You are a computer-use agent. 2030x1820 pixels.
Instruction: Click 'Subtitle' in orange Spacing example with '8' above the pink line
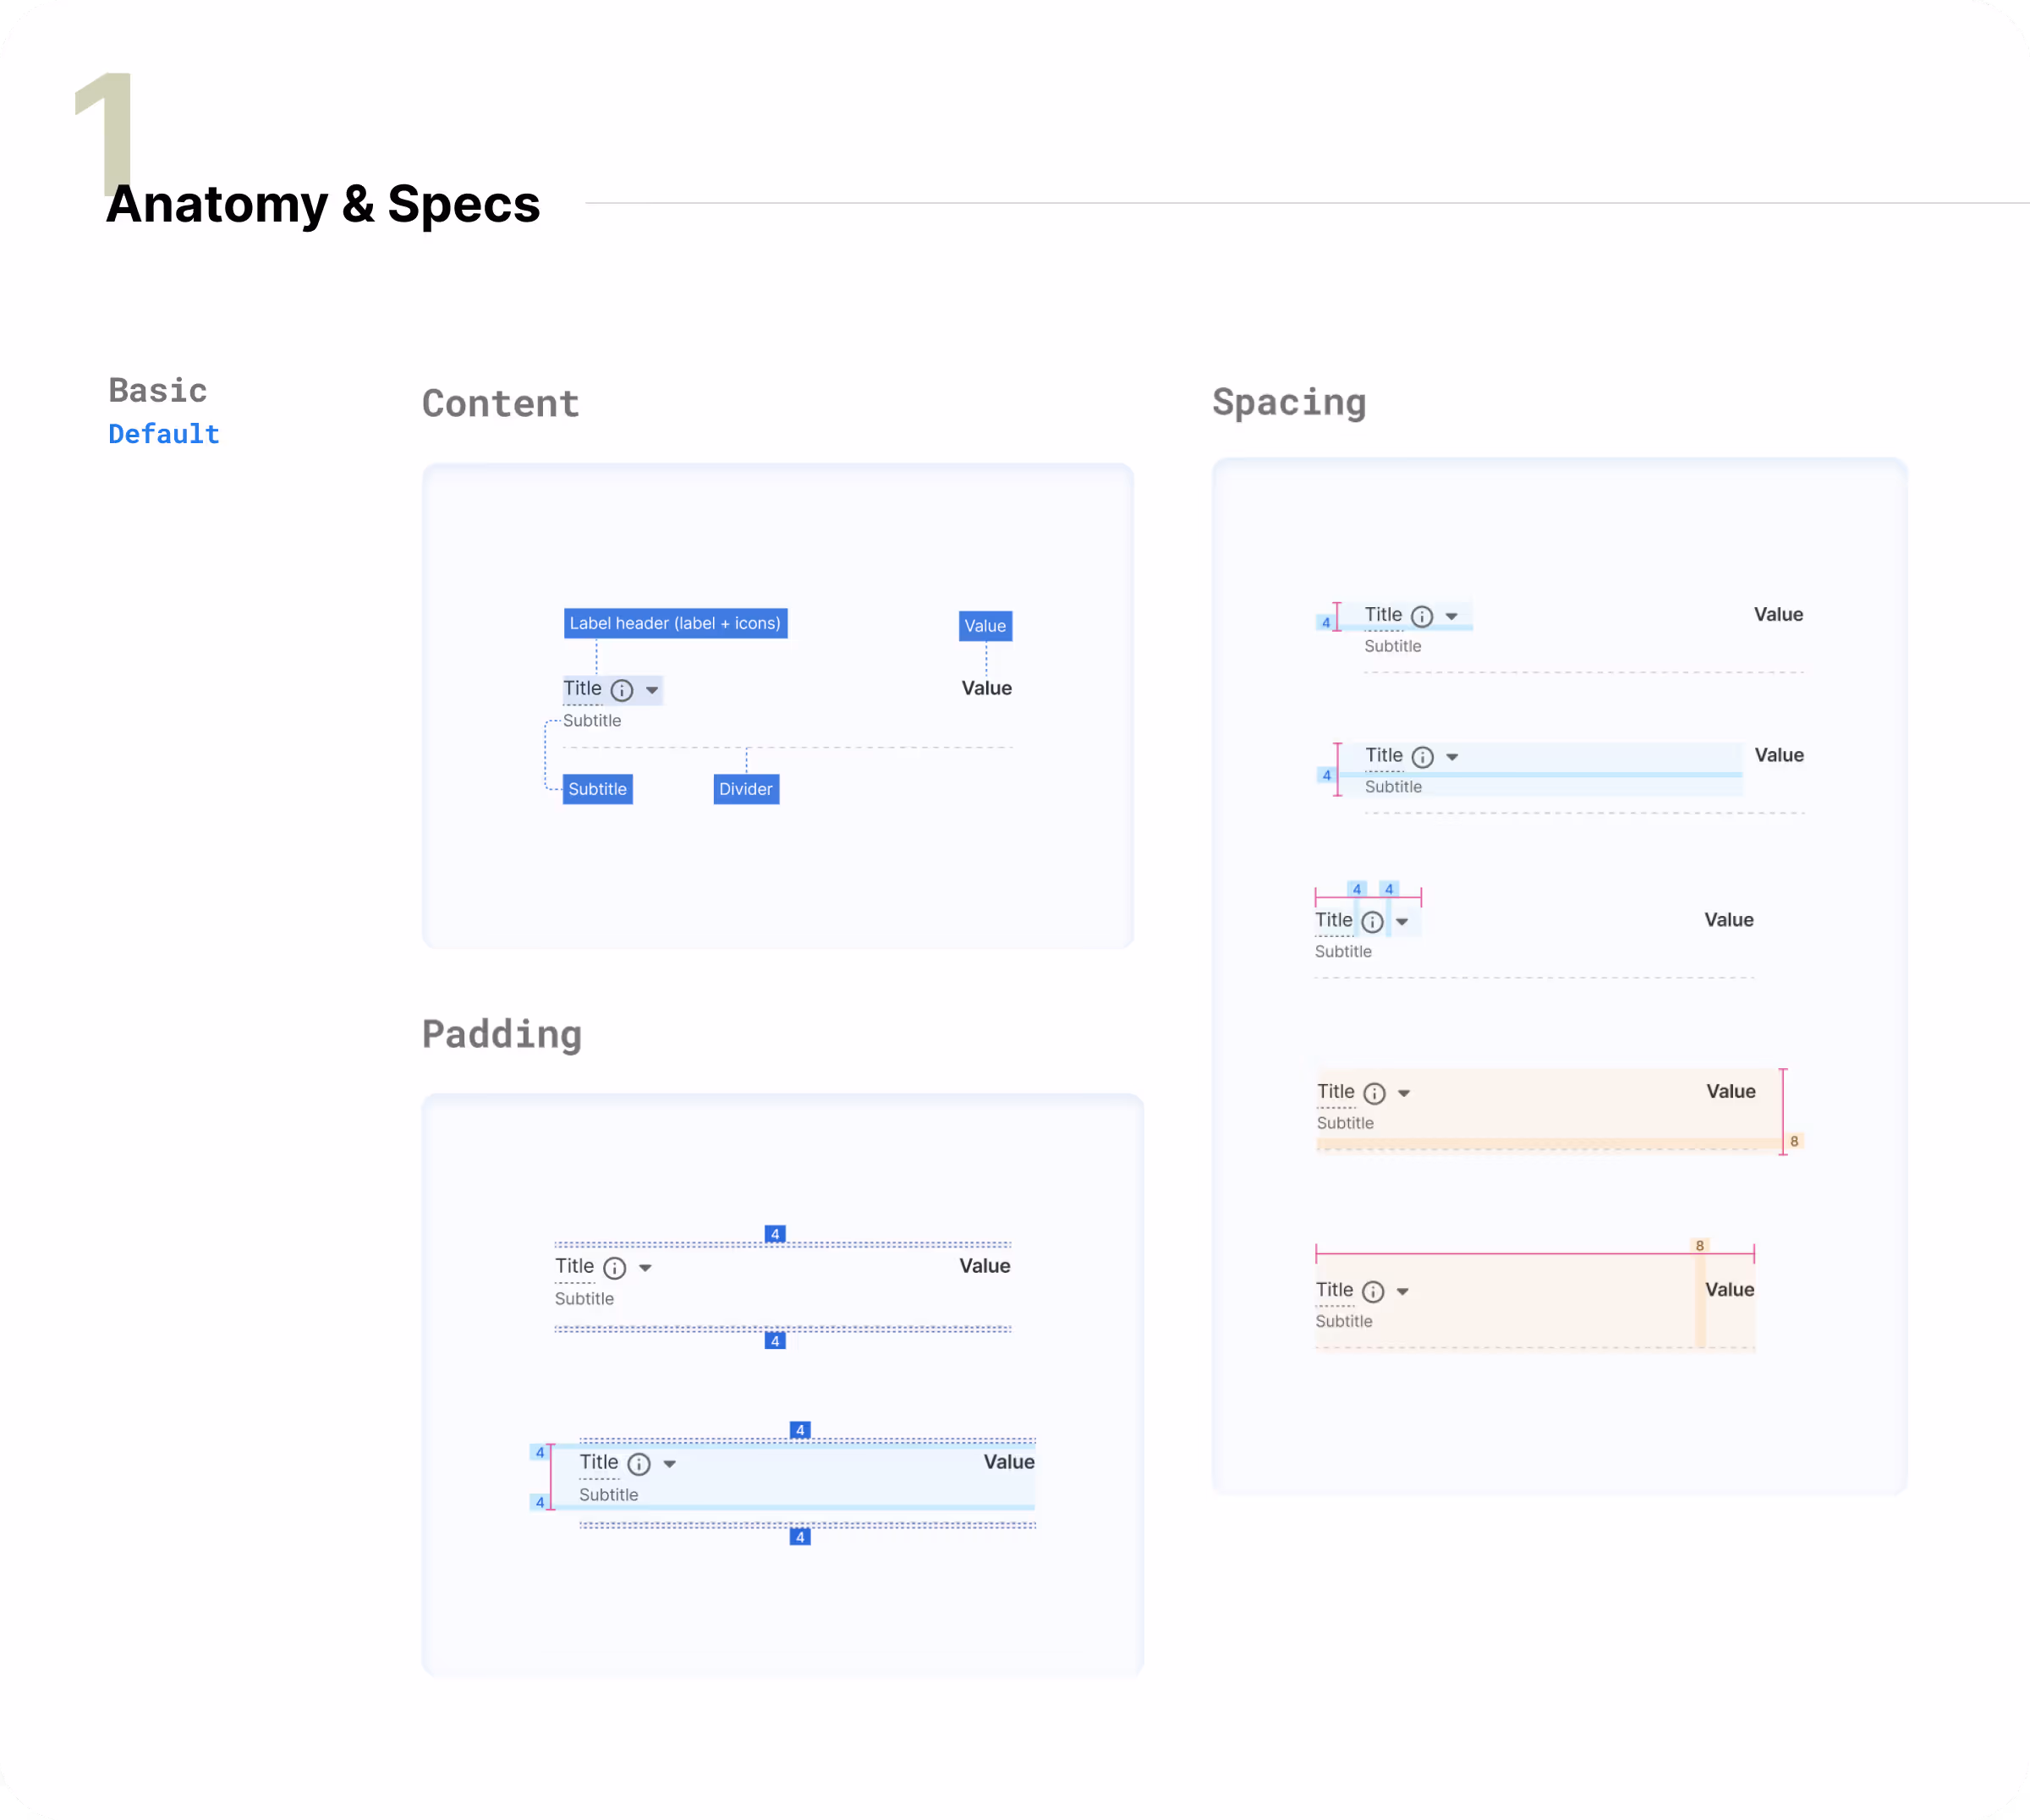[1343, 1321]
